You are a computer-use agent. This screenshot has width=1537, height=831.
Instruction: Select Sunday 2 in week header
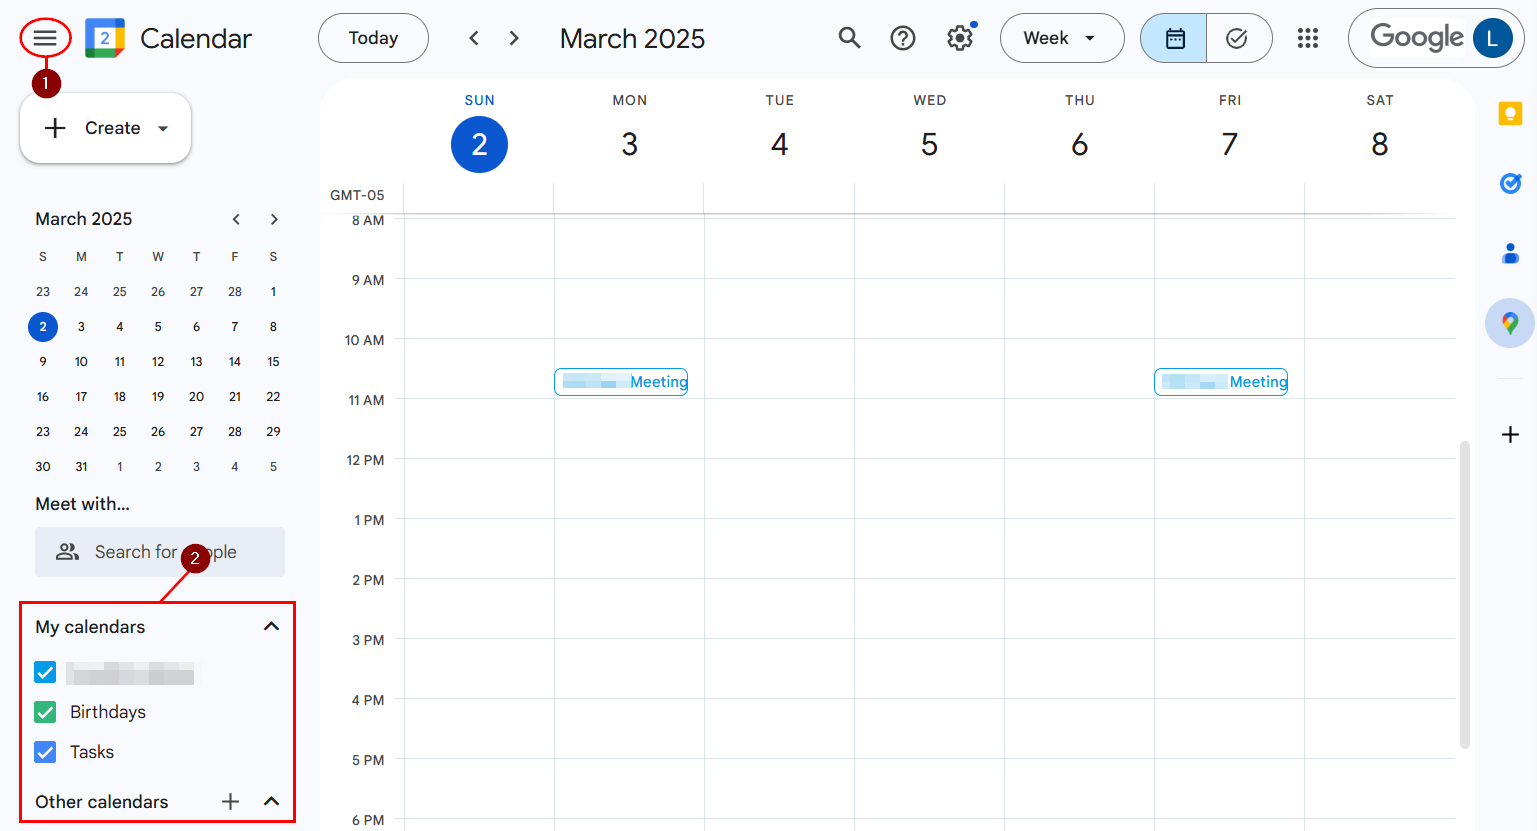click(x=480, y=145)
